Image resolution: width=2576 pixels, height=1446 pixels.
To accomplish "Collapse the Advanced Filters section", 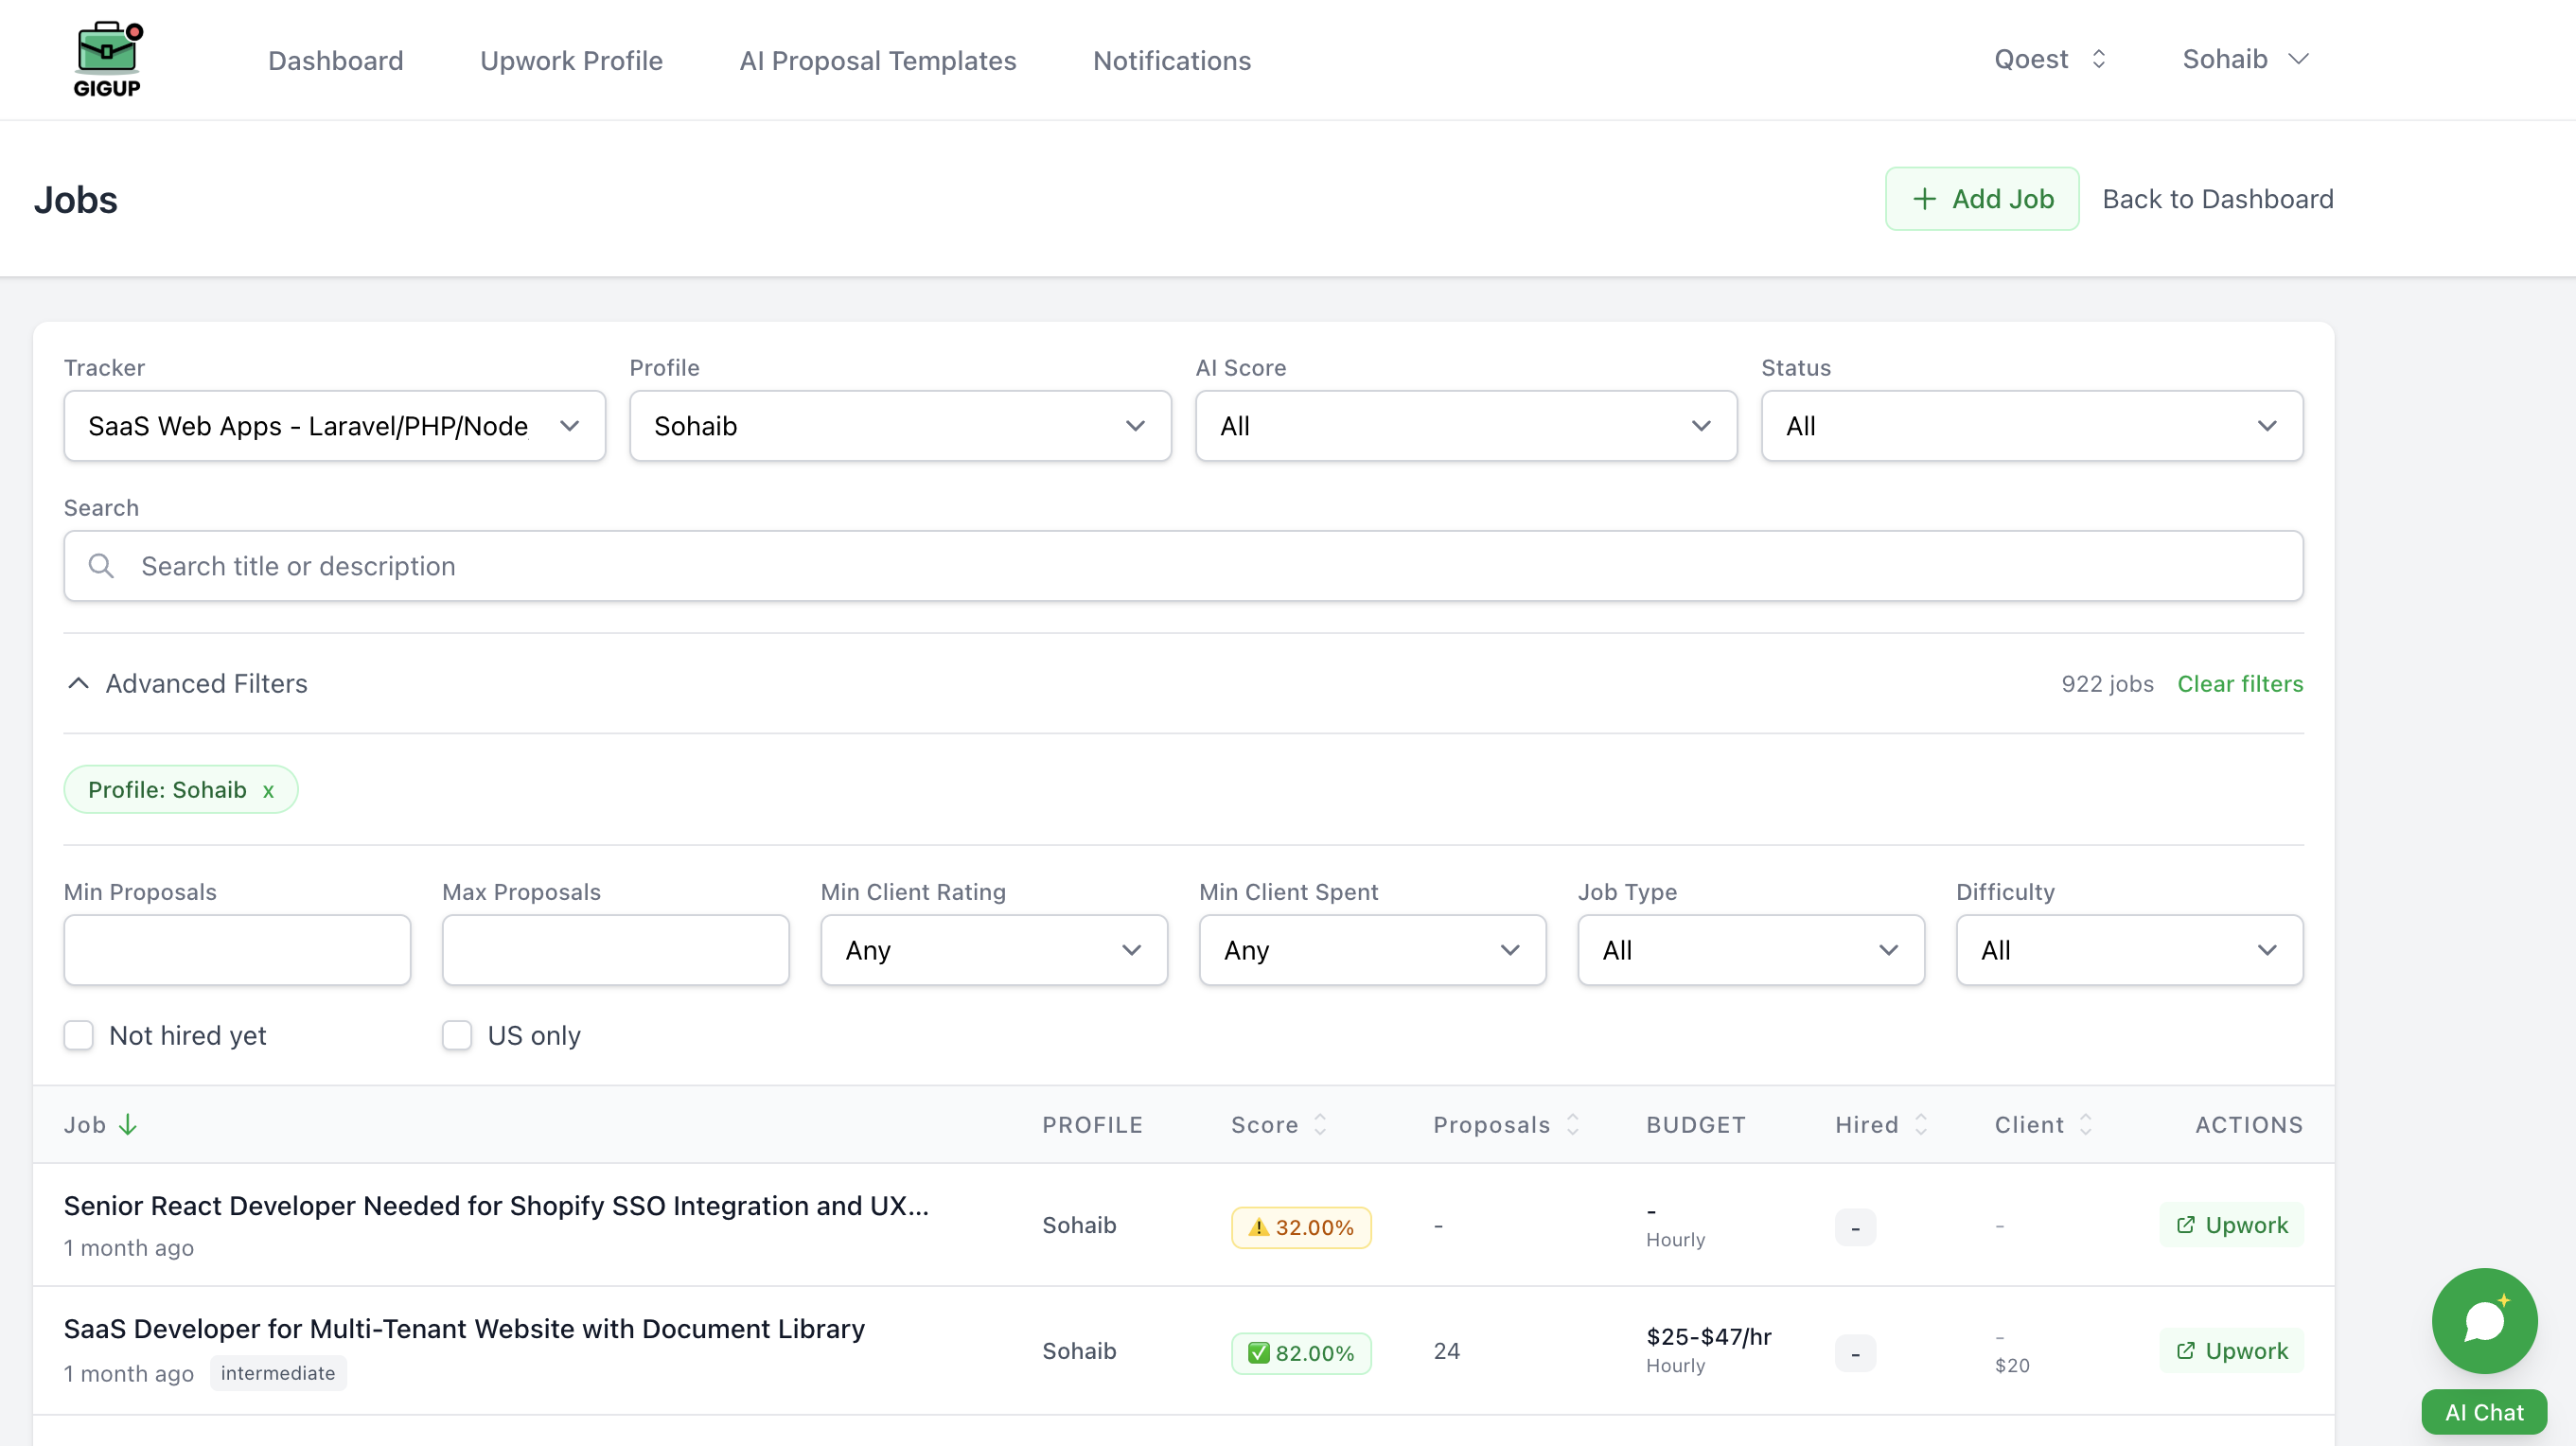I will click(x=186, y=684).
